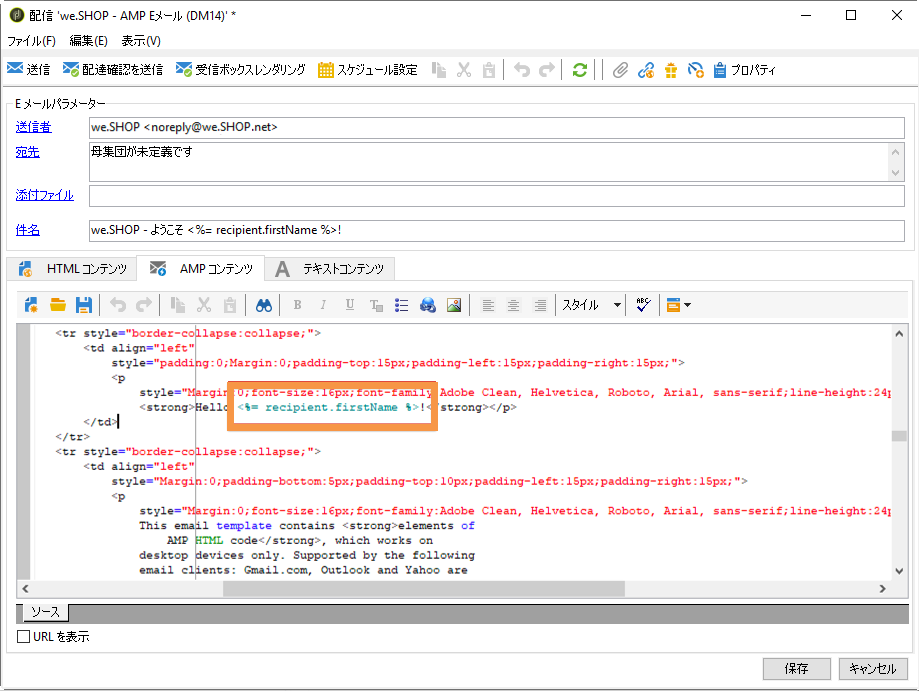919x691 pixels.
Task: Click the 件名 subject link
Action: [28, 230]
